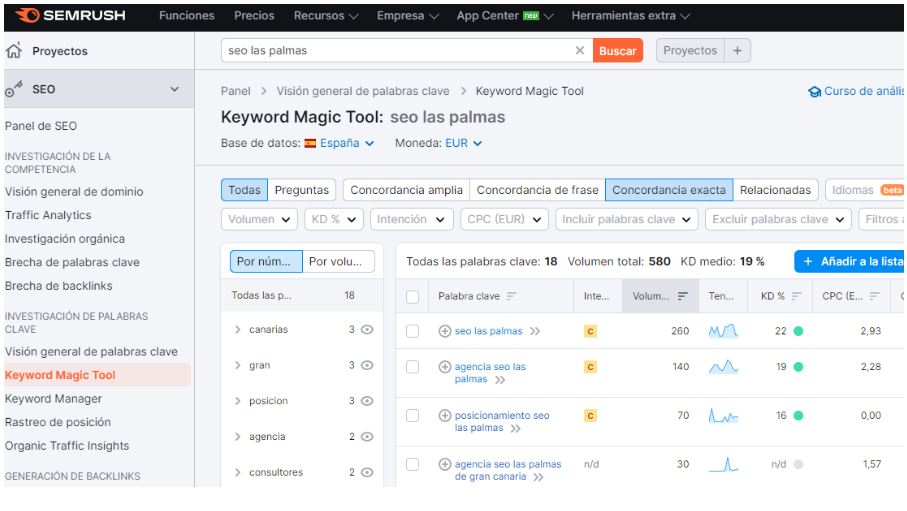Open the Keyword Manager sidebar link

click(x=53, y=399)
